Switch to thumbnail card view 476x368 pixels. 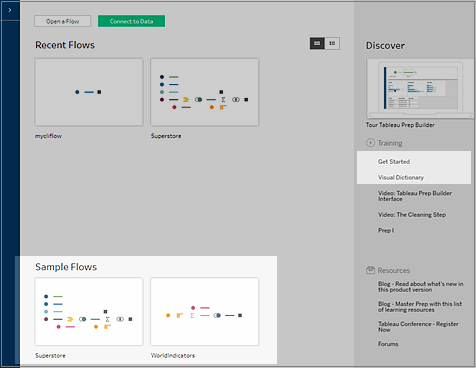pos(317,43)
